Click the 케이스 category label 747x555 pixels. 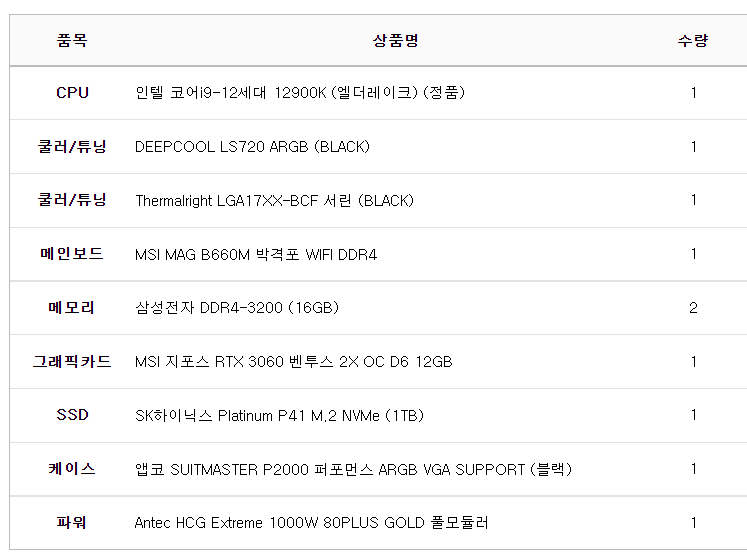tap(72, 469)
